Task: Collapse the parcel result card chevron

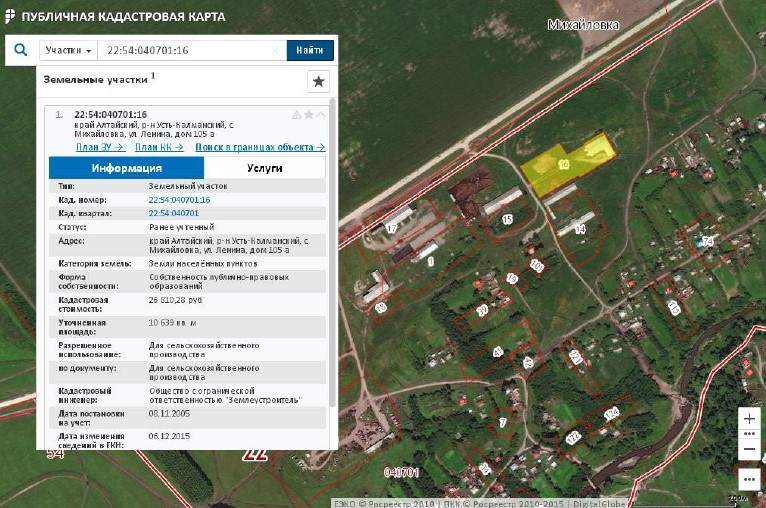Action: [x=321, y=115]
